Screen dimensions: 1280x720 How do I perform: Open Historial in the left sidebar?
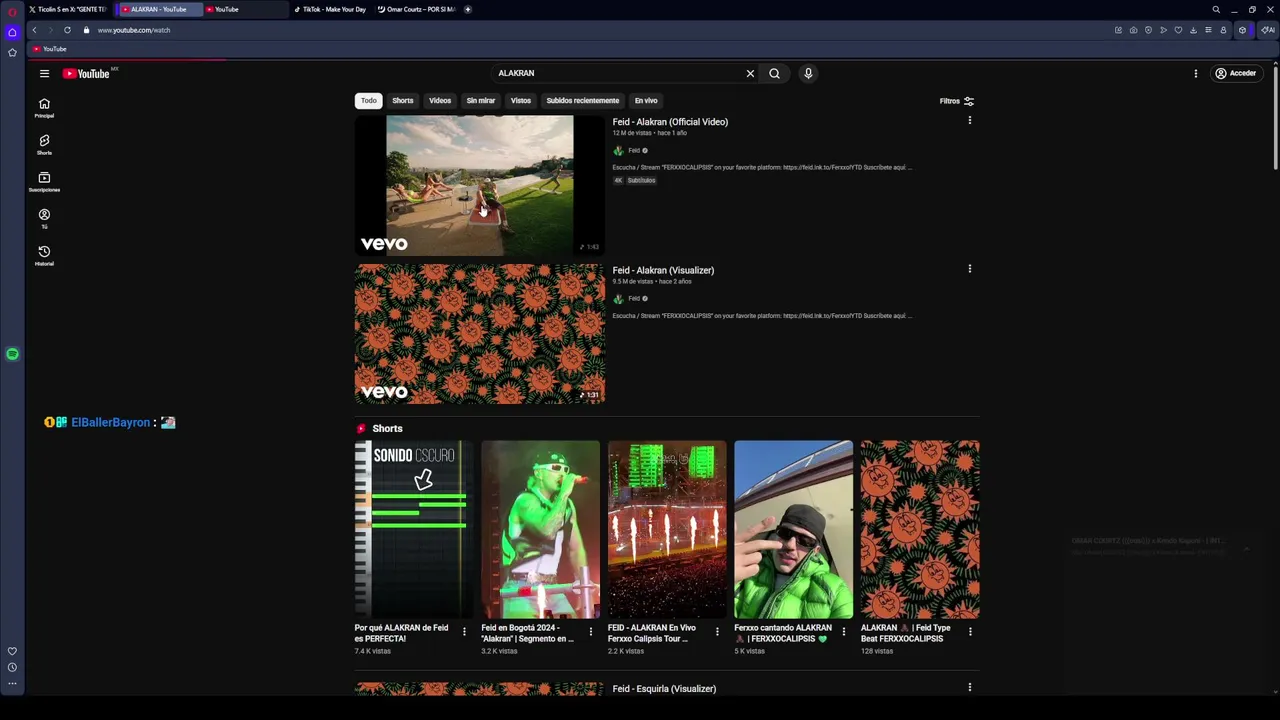point(44,256)
